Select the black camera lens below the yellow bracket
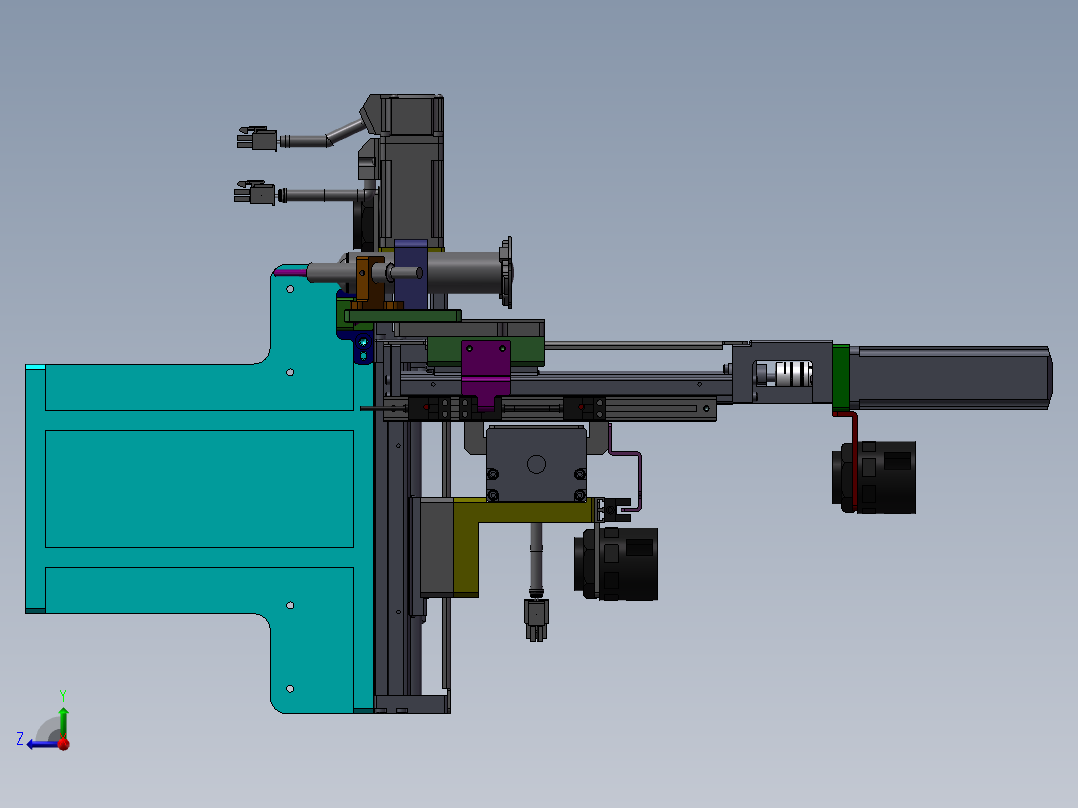This screenshot has width=1078, height=808. coord(616,563)
